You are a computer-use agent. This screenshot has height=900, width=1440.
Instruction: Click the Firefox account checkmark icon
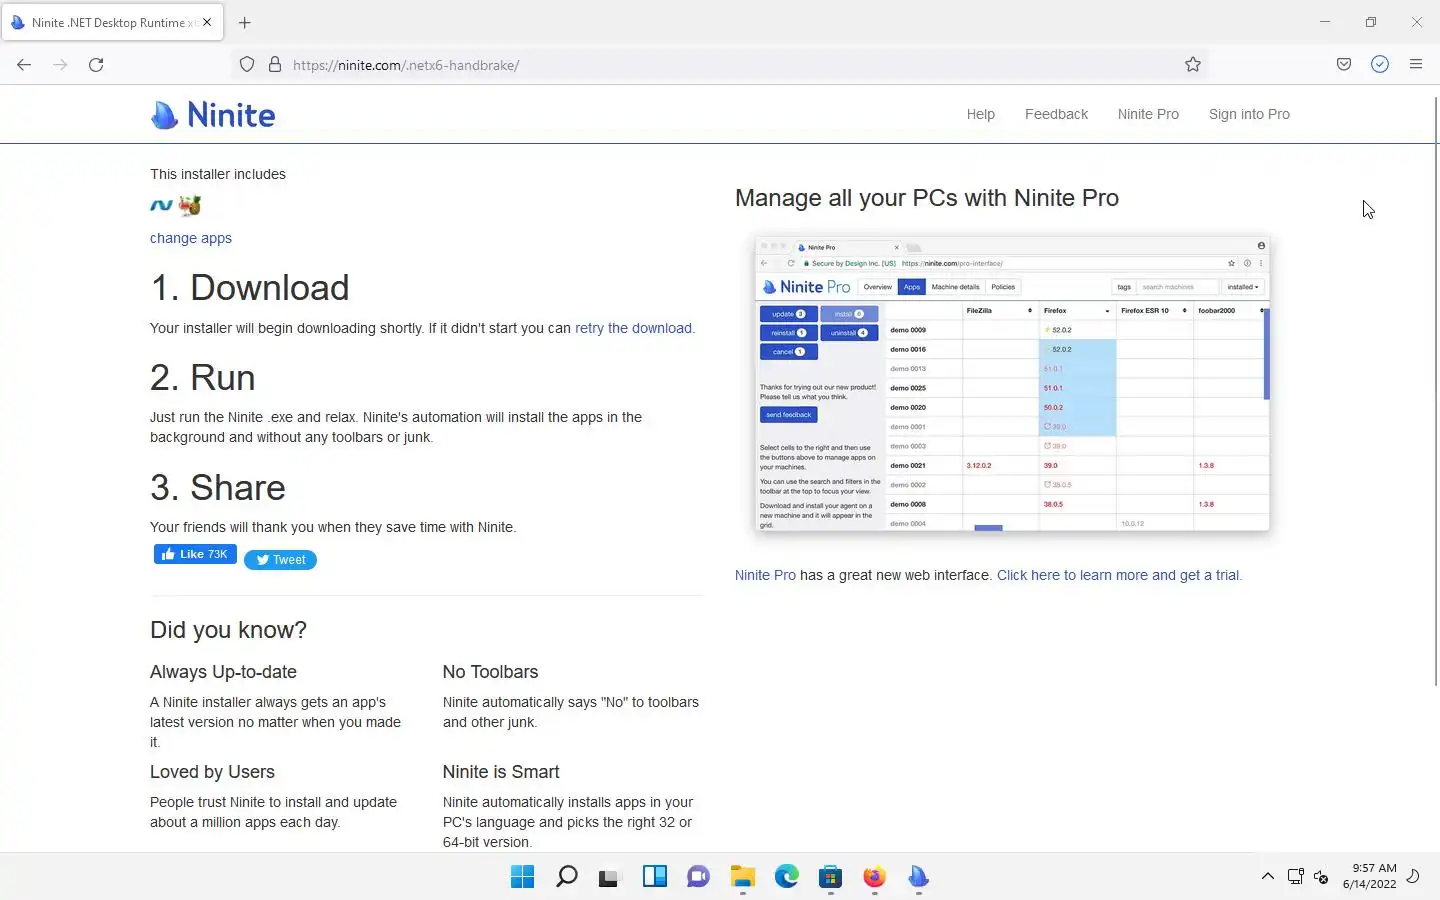[x=1380, y=65]
